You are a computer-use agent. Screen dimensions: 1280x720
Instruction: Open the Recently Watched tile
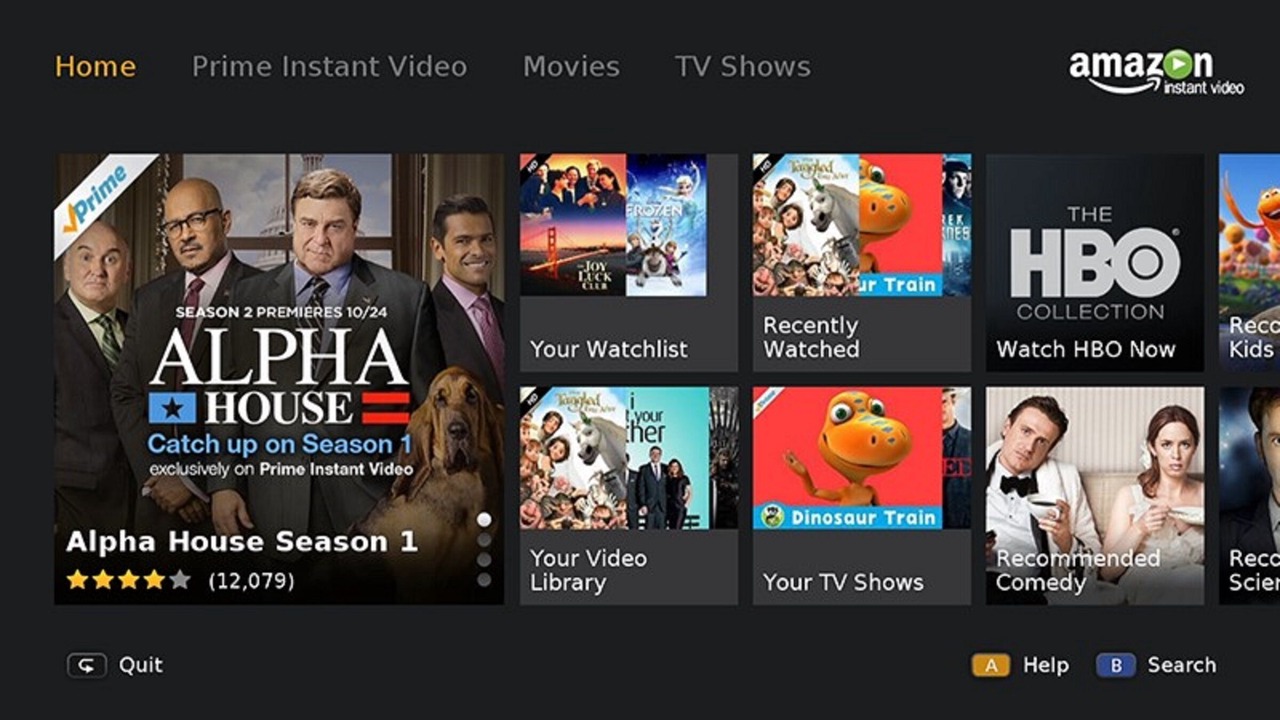point(862,263)
